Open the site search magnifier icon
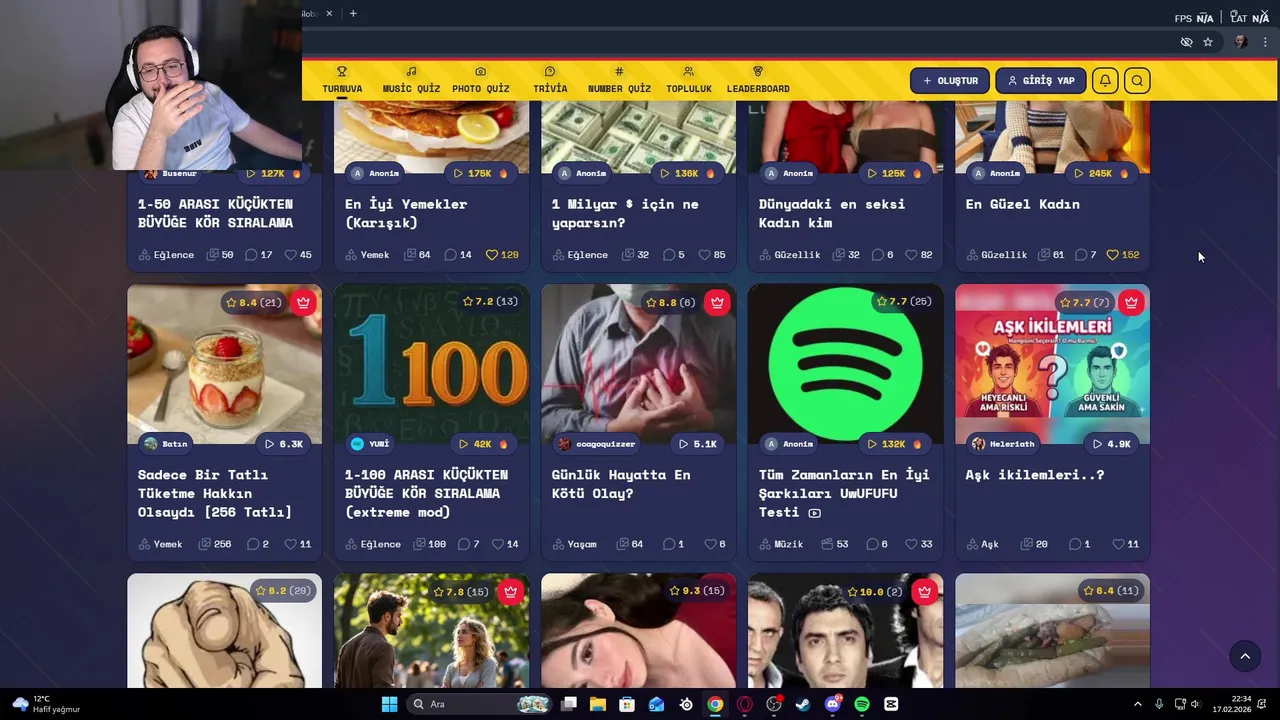The image size is (1280, 720). click(1137, 81)
